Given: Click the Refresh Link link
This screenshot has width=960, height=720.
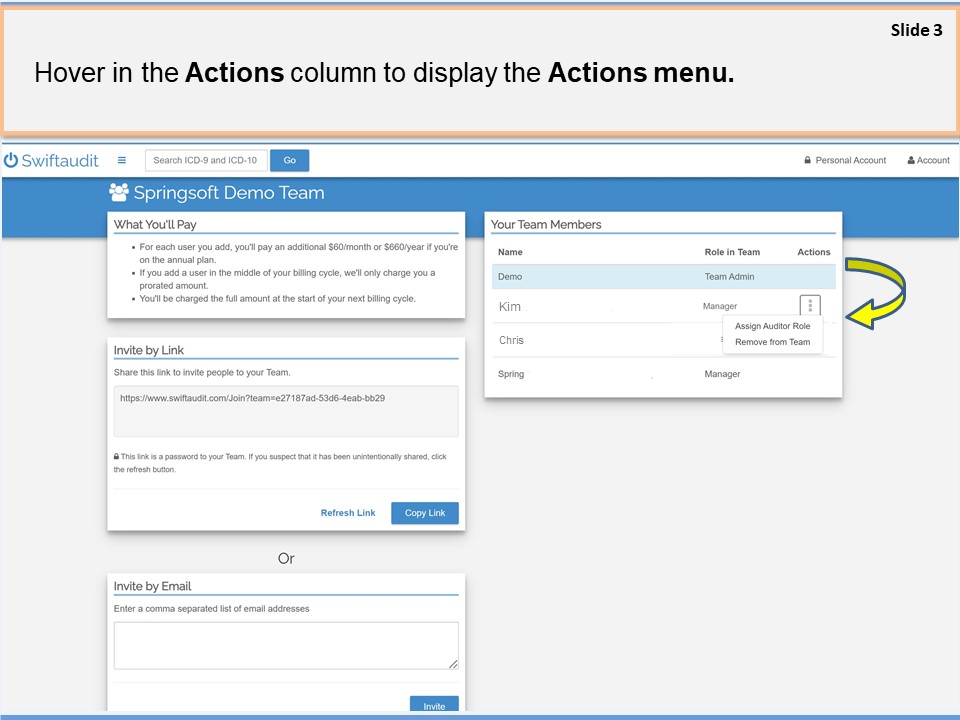Looking at the screenshot, I should 348,513.
